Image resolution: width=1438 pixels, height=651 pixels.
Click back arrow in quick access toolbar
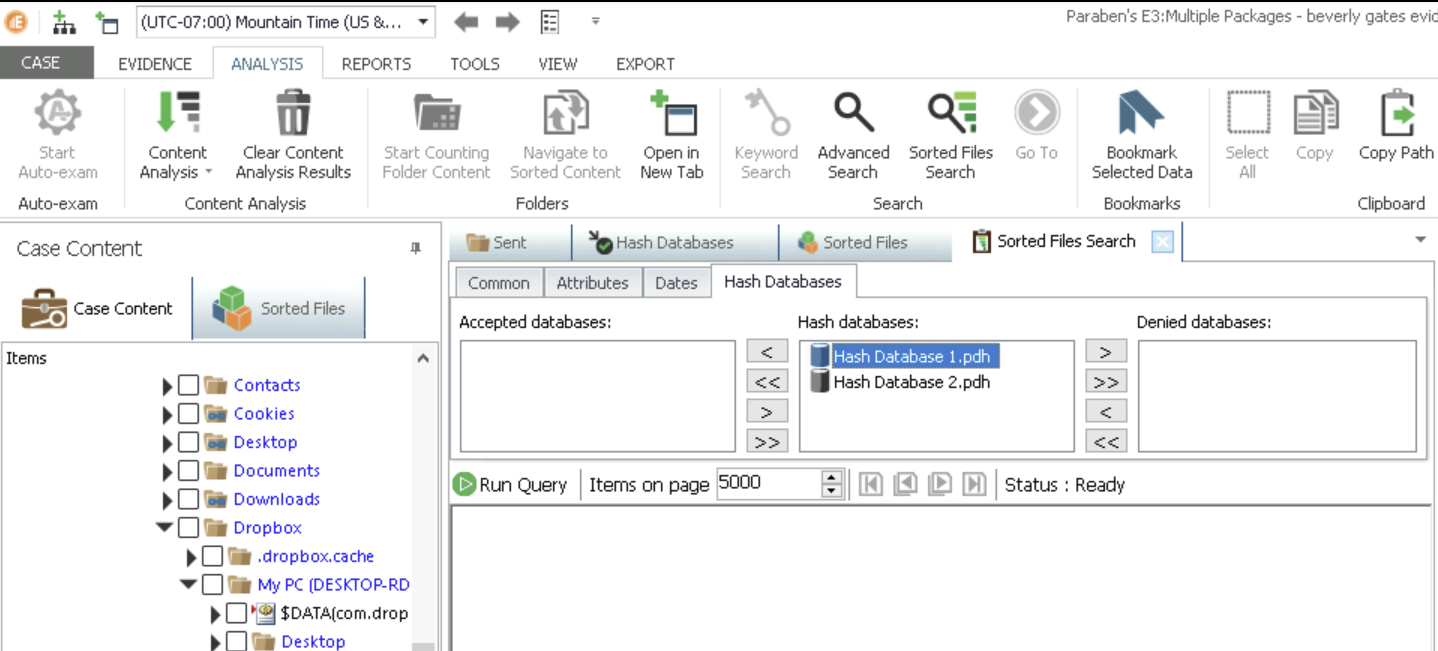[x=466, y=22]
